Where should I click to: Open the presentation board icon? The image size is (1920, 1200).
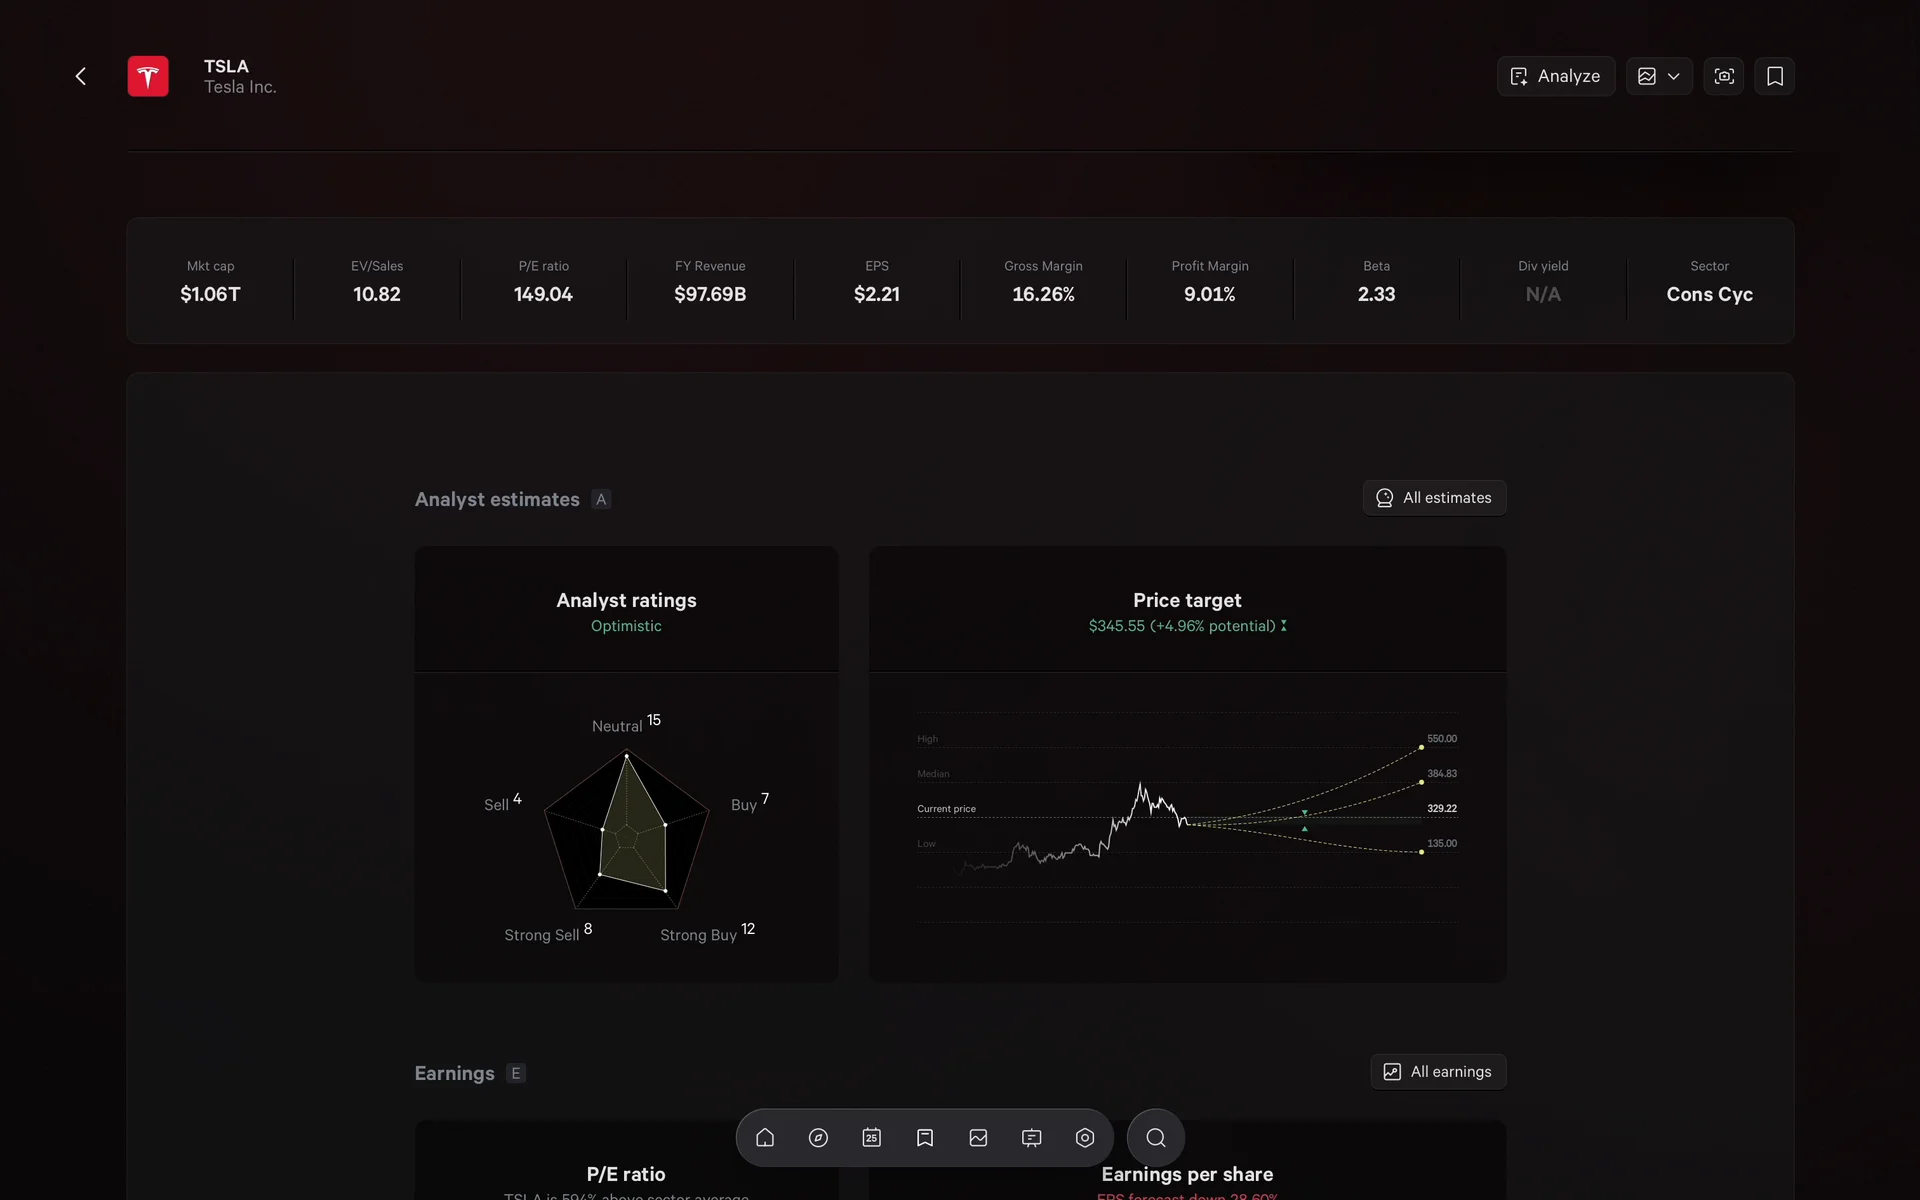1031,1138
